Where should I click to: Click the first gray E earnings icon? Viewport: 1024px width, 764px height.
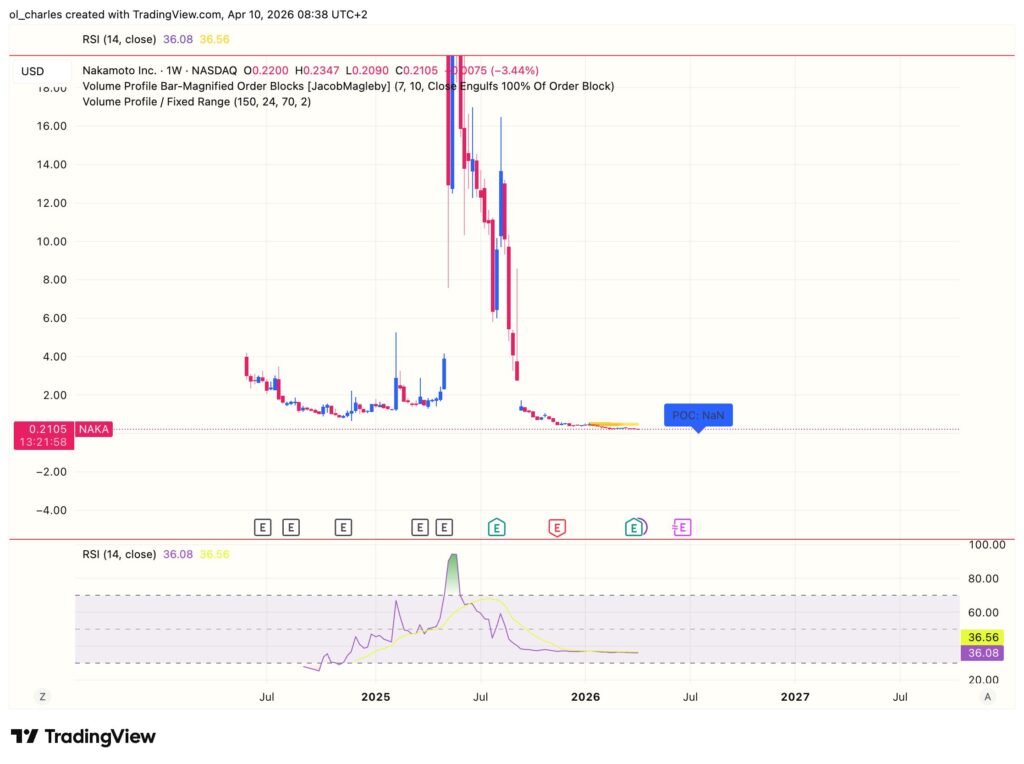(x=263, y=527)
